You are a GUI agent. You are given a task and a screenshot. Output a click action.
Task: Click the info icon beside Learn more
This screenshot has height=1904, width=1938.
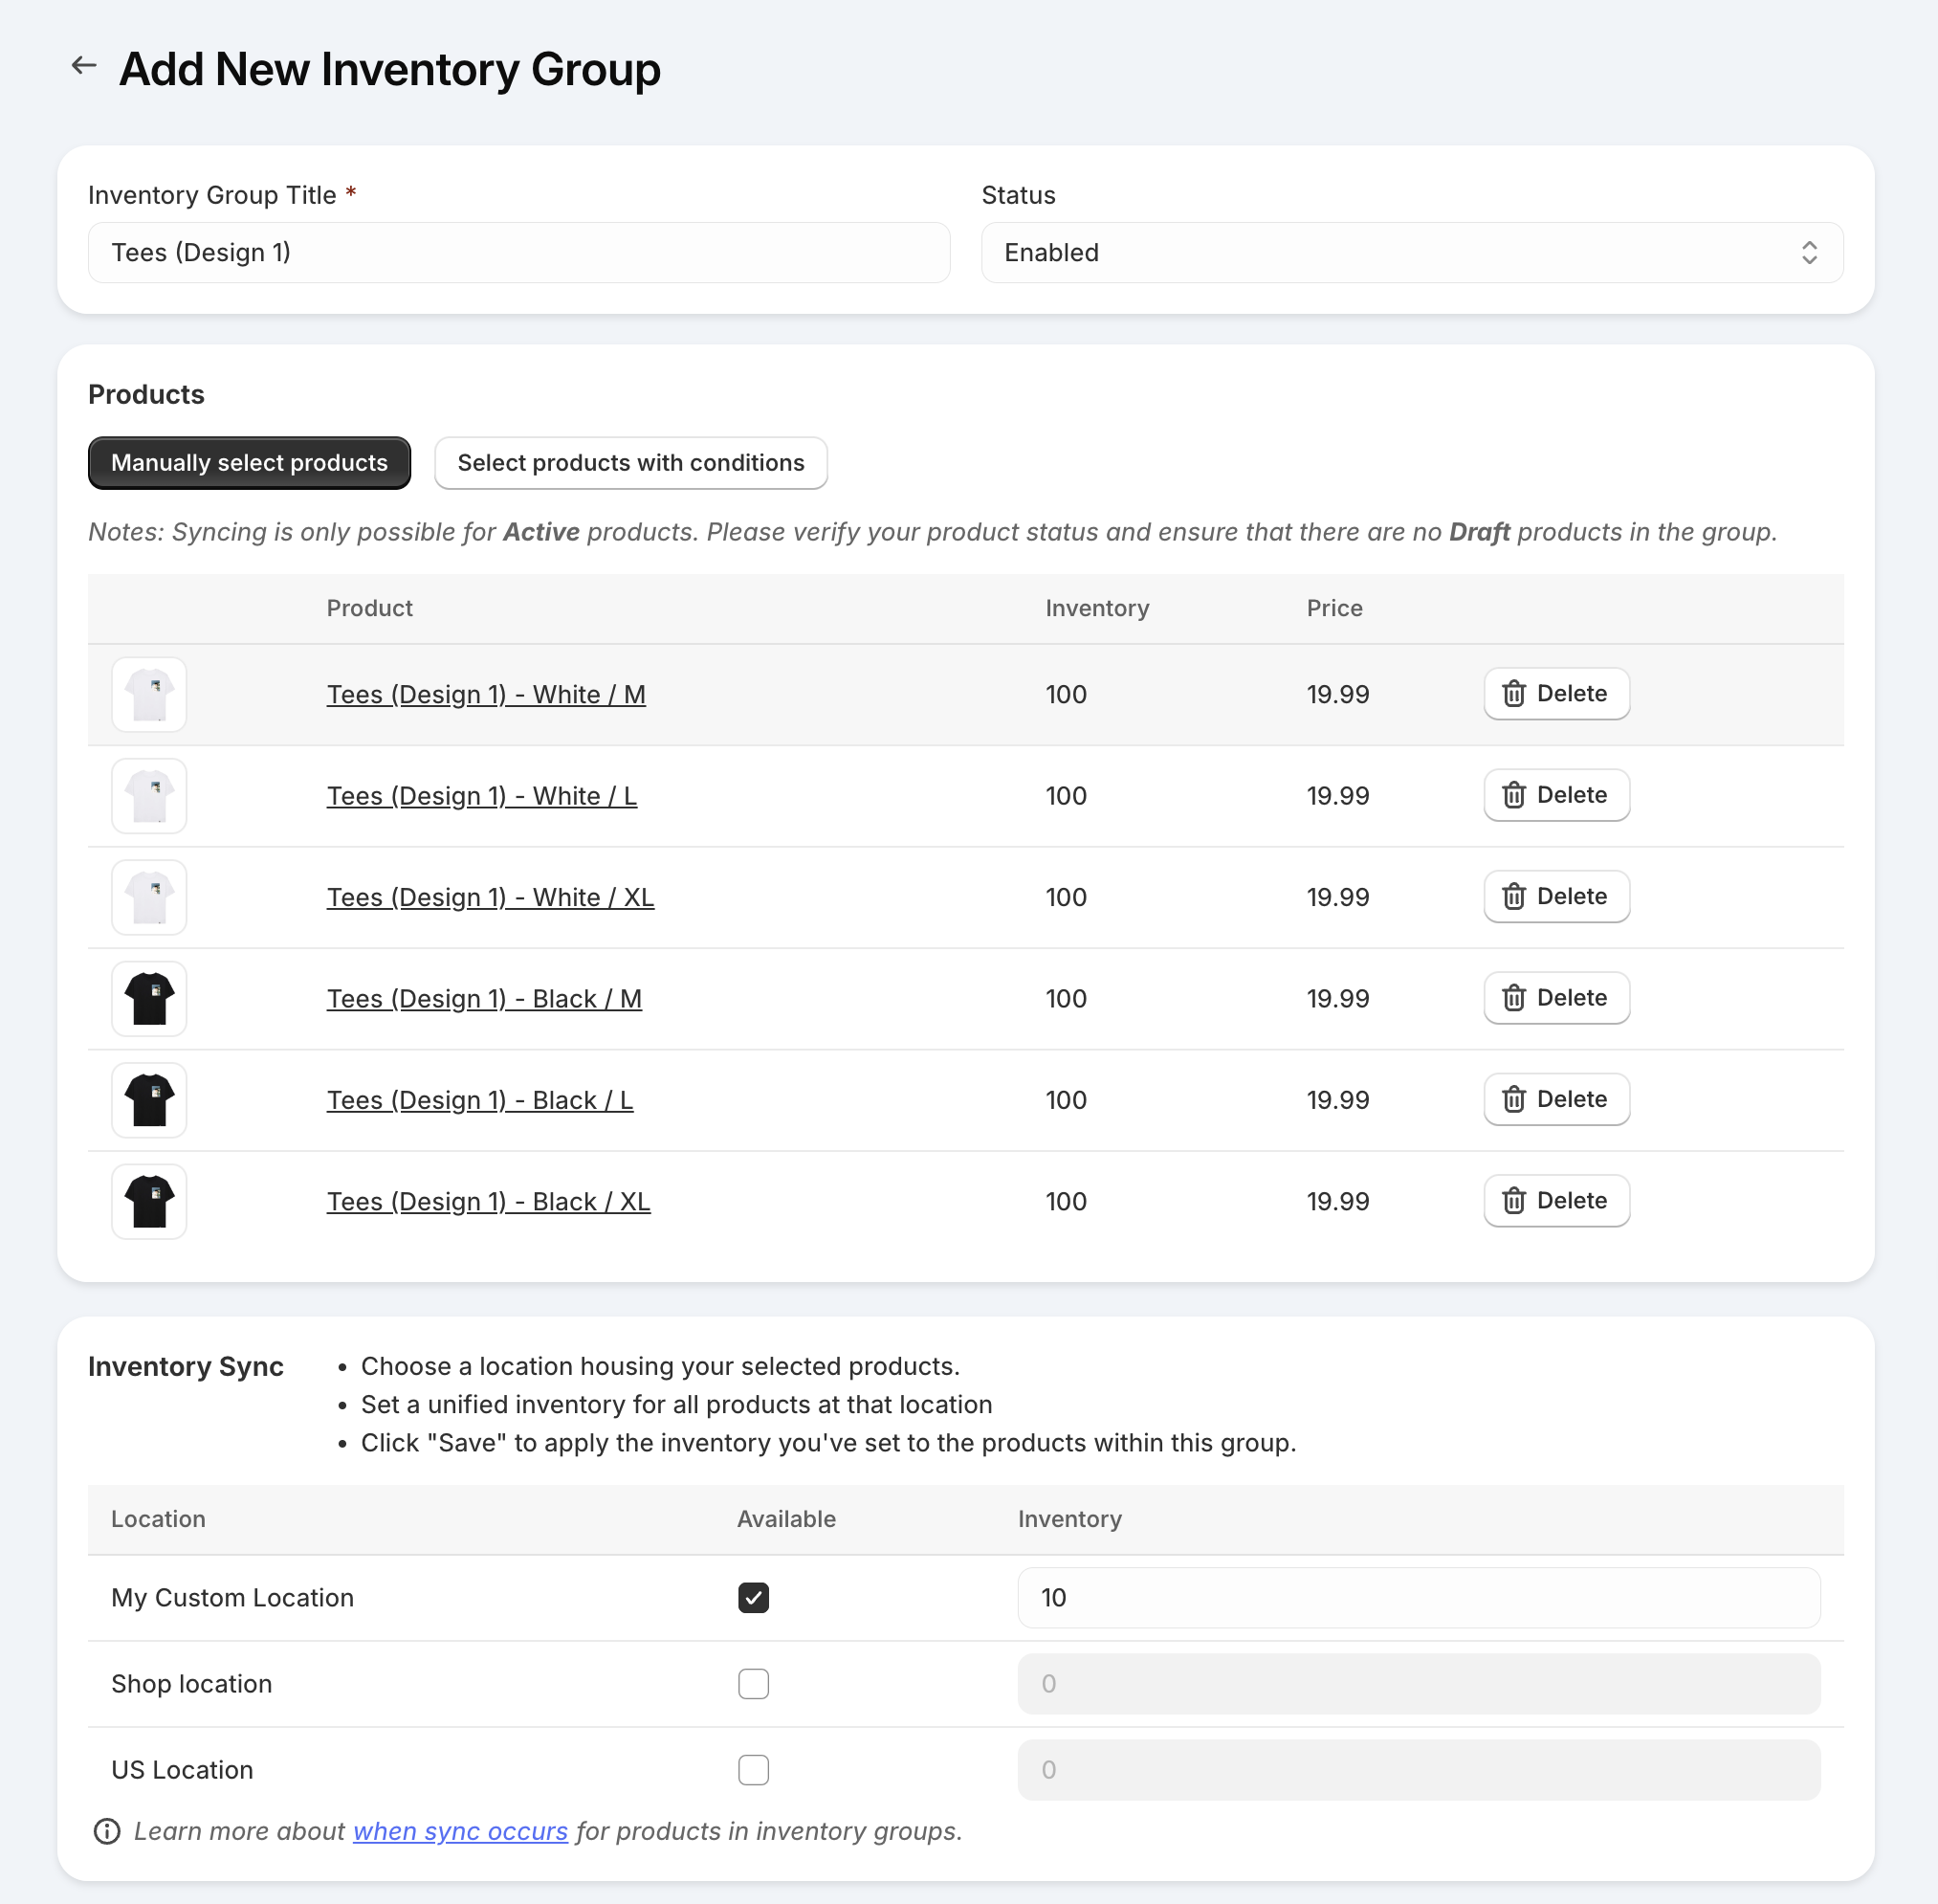(107, 1831)
